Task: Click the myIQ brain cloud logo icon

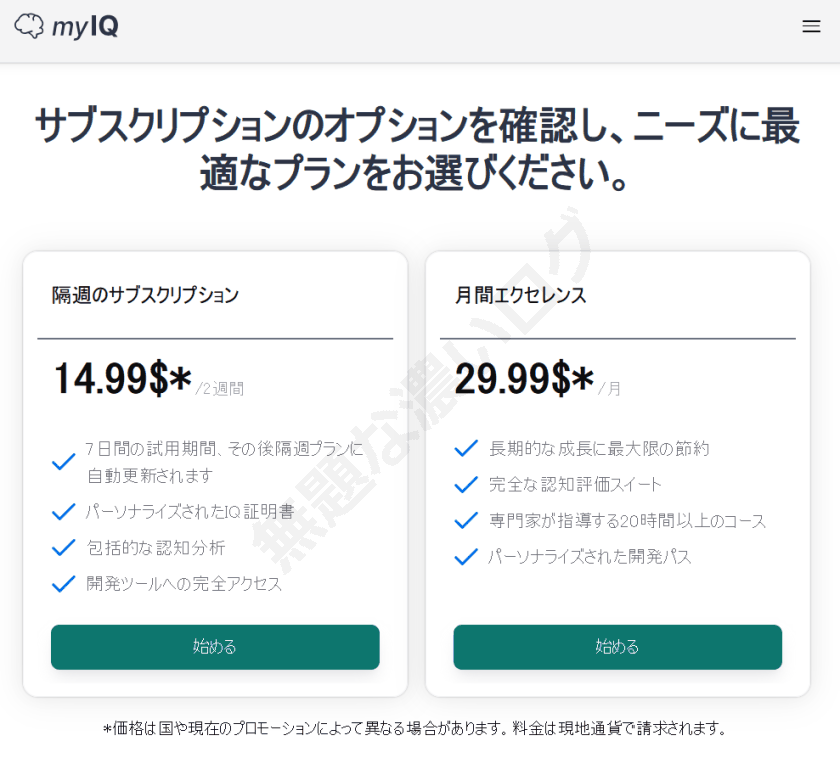Action: pos(30,26)
